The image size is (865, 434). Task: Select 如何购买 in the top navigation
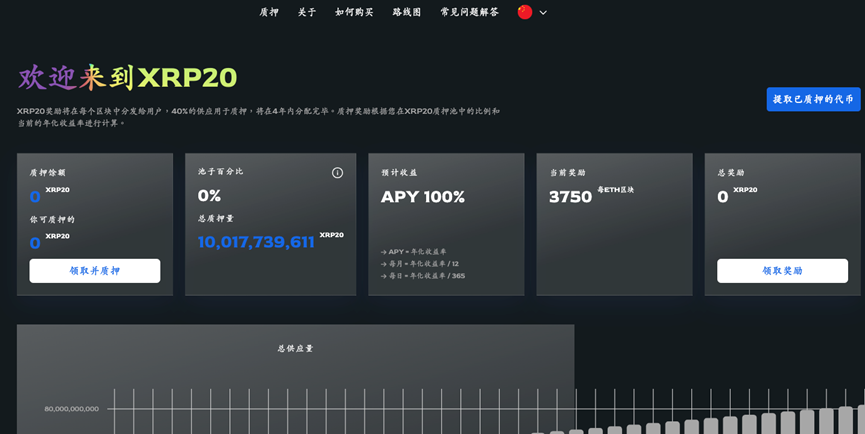point(354,12)
